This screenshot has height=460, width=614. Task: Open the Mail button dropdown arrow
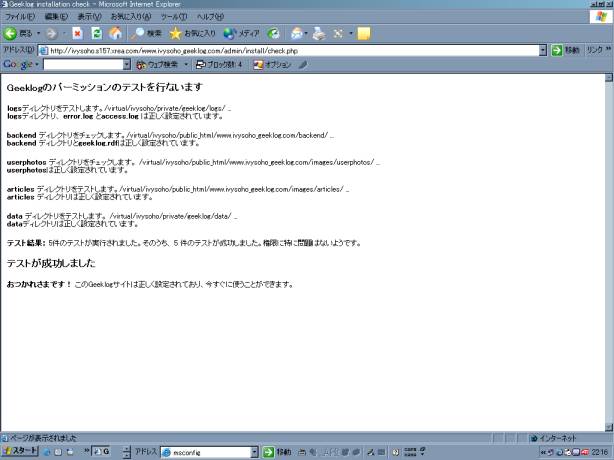(306, 34)
